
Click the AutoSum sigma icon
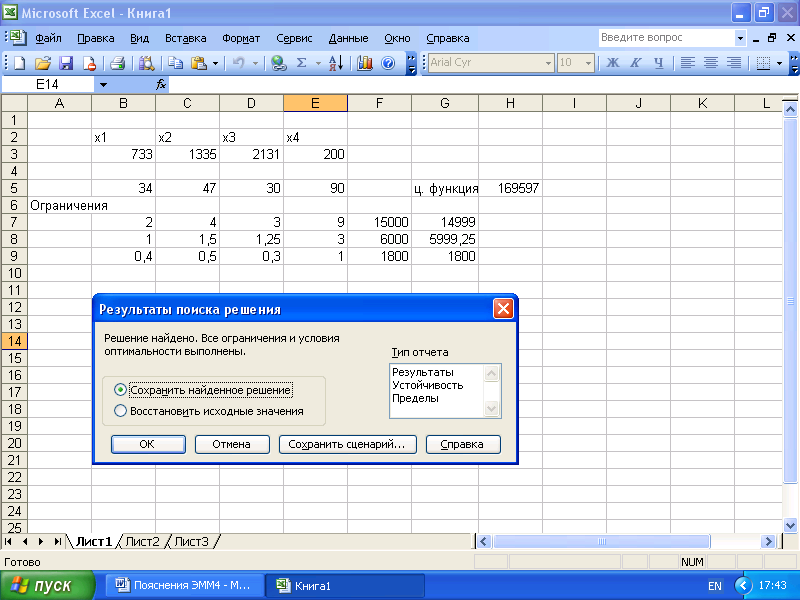pyautogui.click(x=302, y=63)
